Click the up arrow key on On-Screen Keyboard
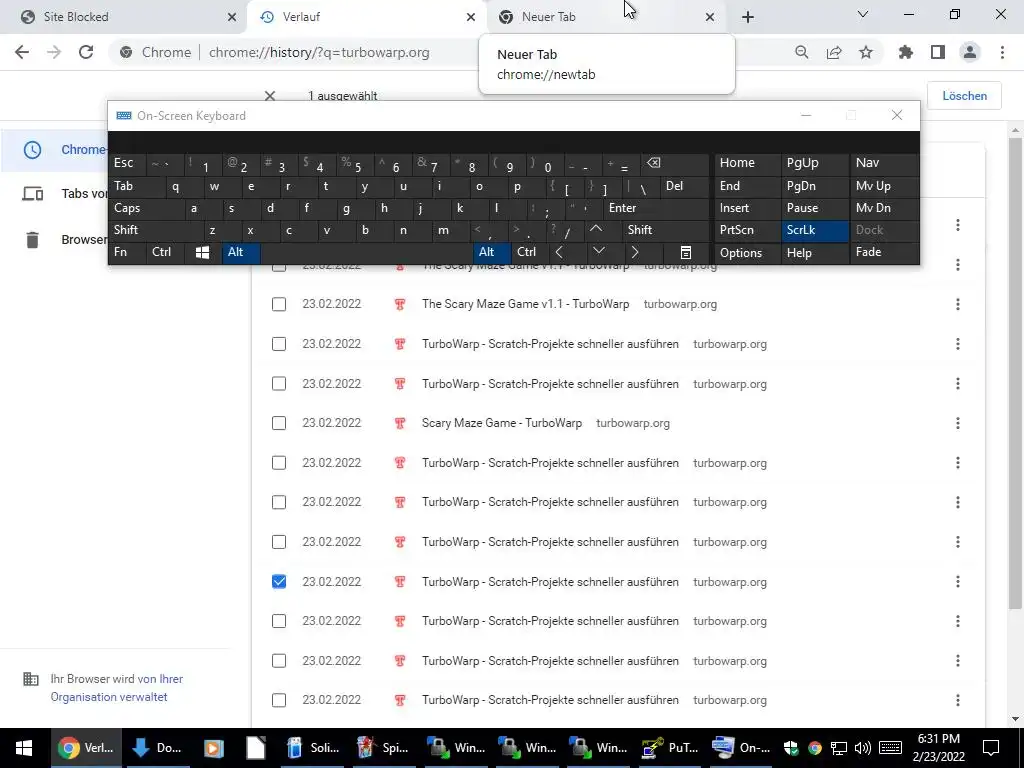 [x=596, y=229]
